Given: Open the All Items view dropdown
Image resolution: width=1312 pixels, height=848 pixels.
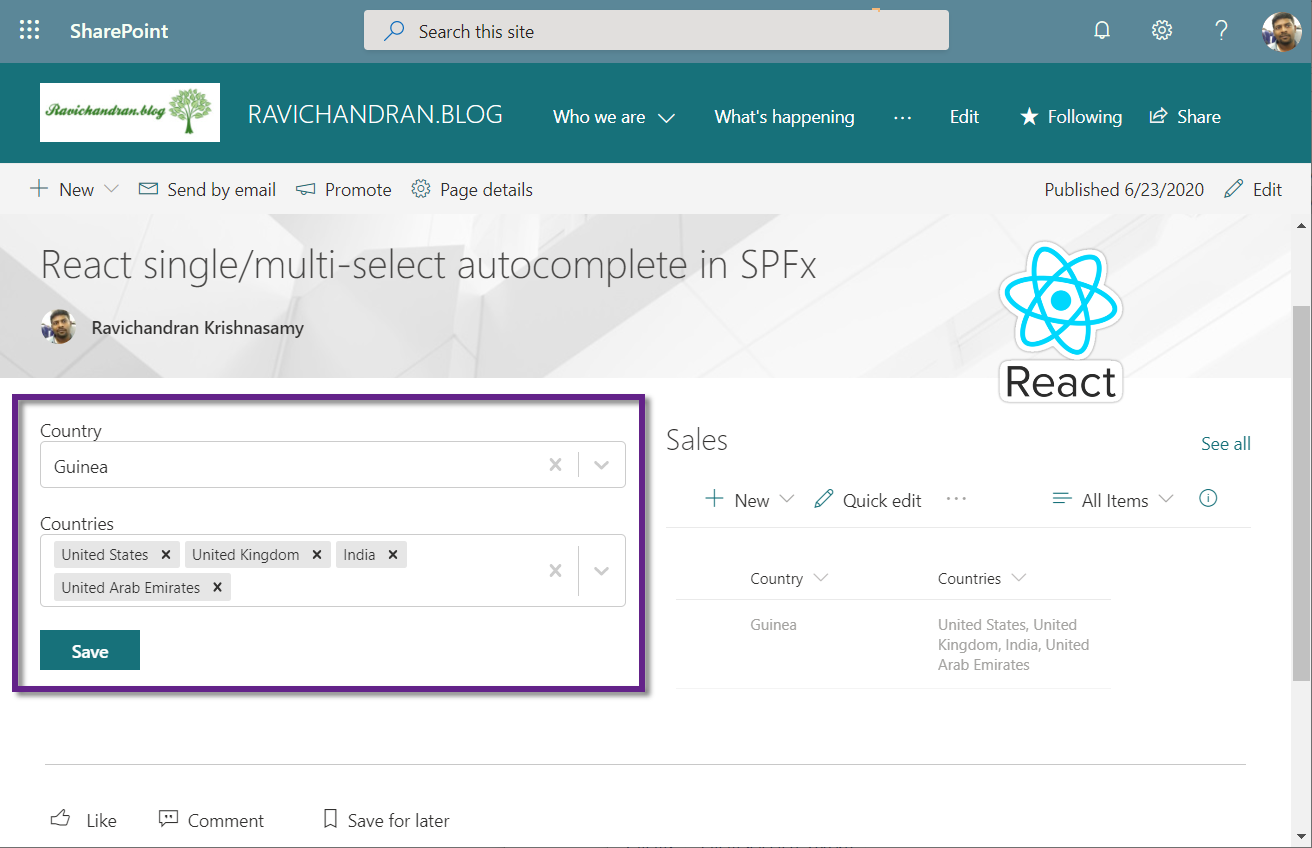Looking at the screenshot, I should (1113, 500).
